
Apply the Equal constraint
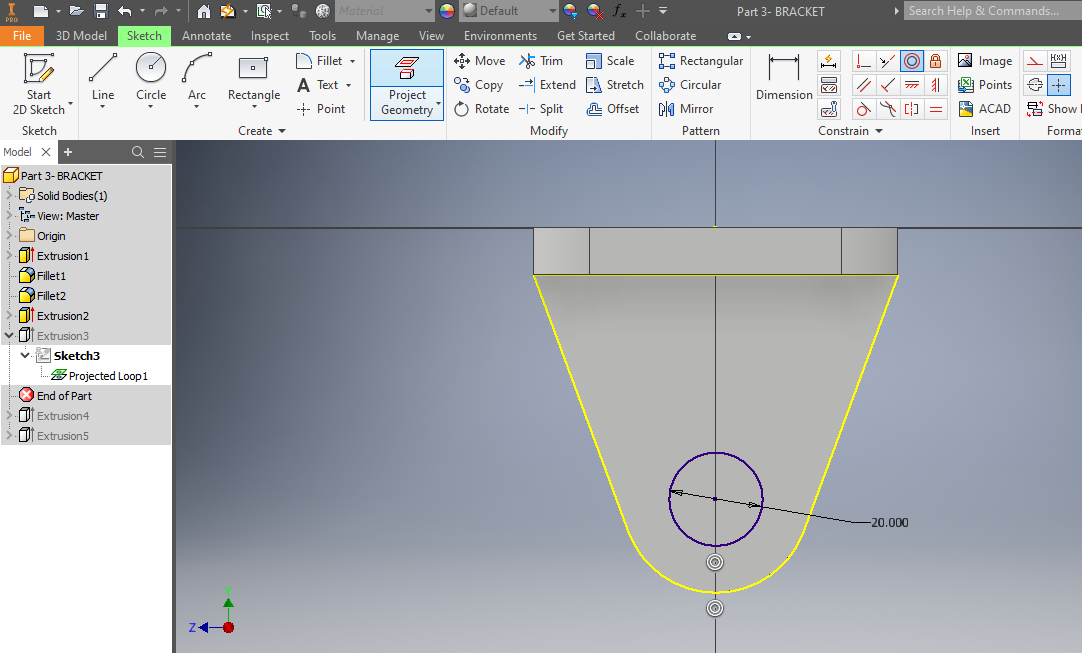937,108
